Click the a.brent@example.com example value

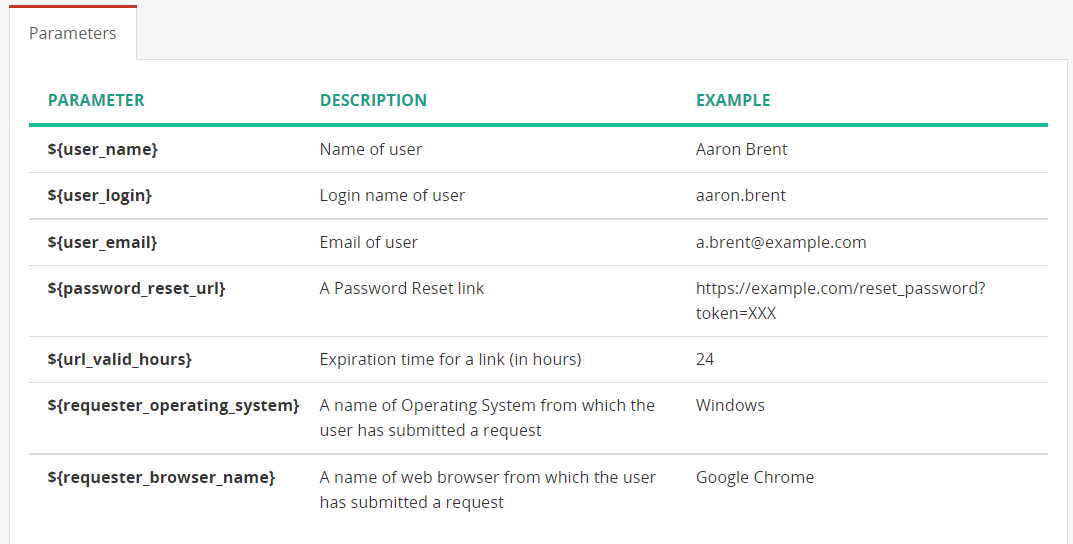pos(781,242)
